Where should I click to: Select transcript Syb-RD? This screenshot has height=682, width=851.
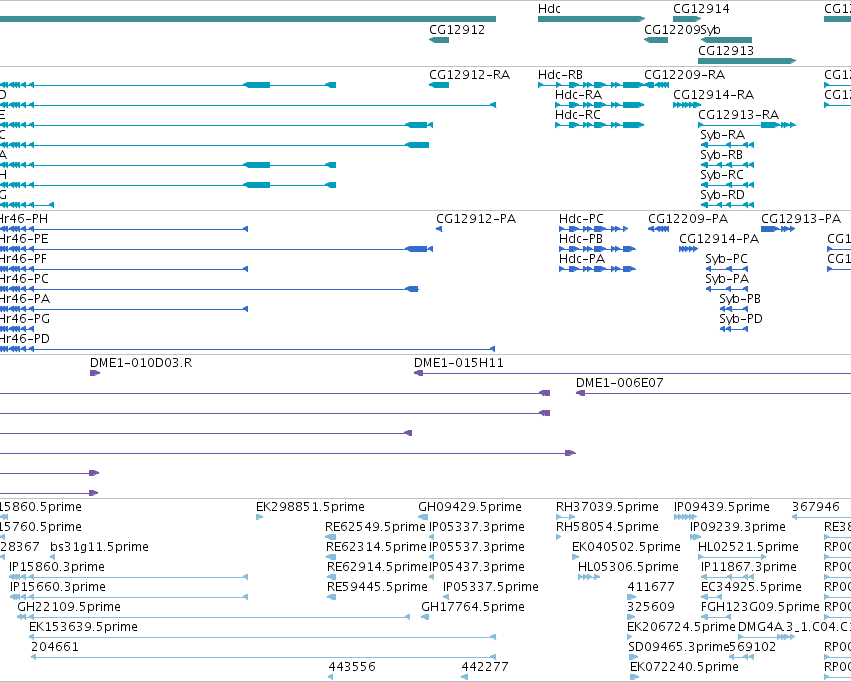tap(722, 195)
